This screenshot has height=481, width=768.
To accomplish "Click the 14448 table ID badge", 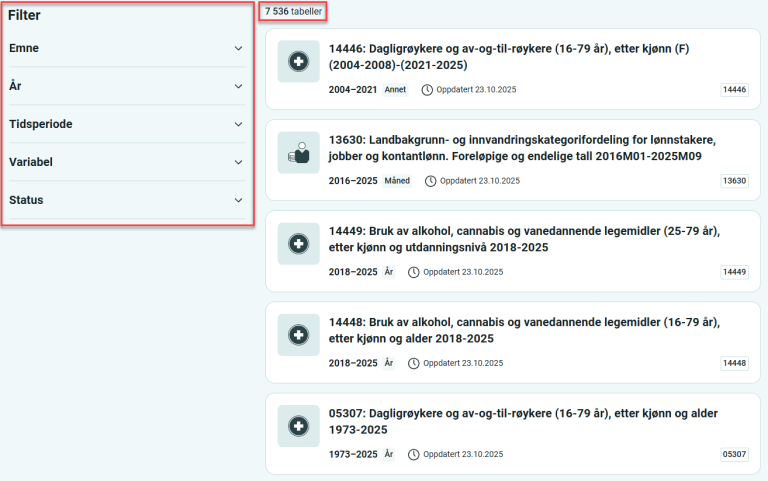I will (734, 363).
